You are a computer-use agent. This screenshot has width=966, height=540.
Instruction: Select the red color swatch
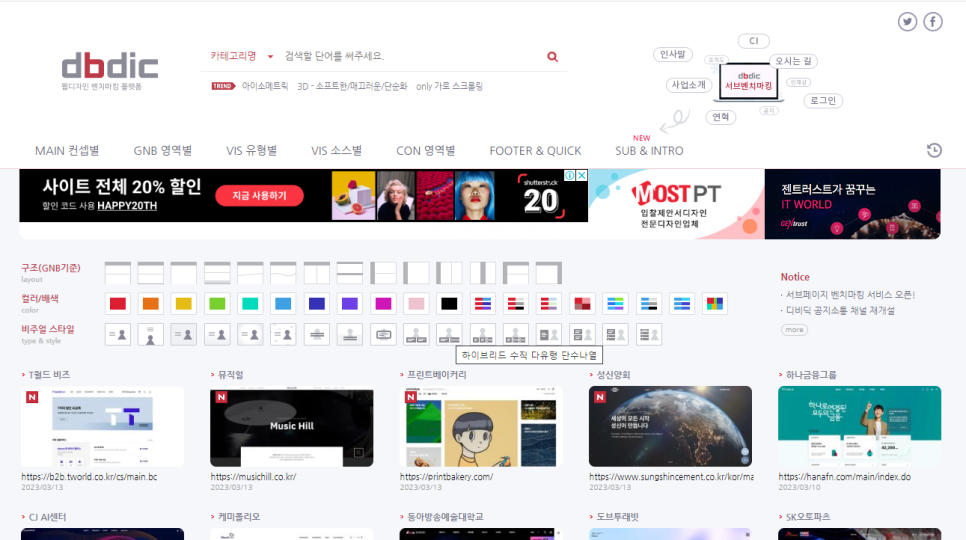[118, 304]
